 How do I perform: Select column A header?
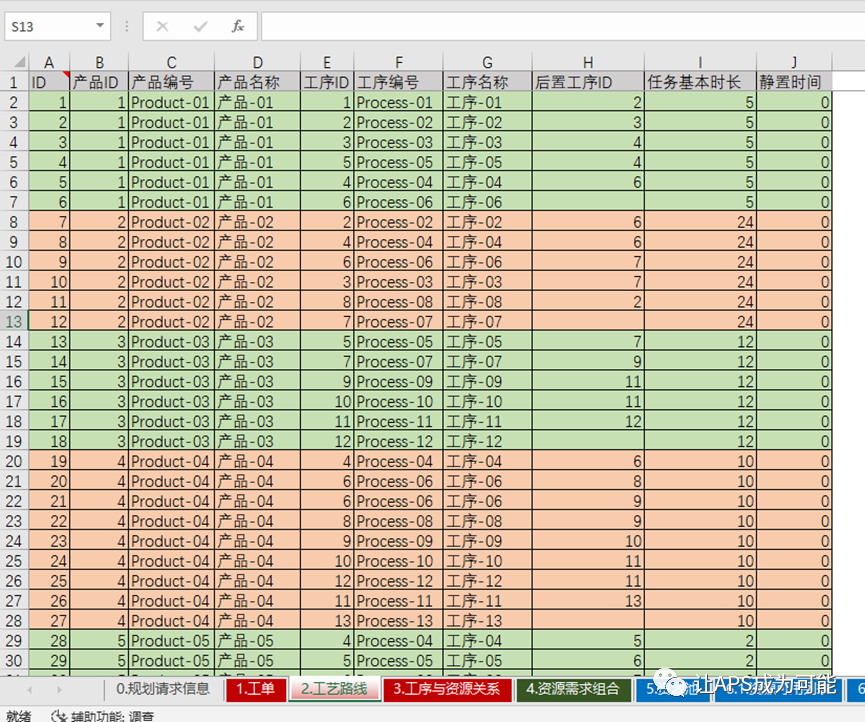pos(49,62)
